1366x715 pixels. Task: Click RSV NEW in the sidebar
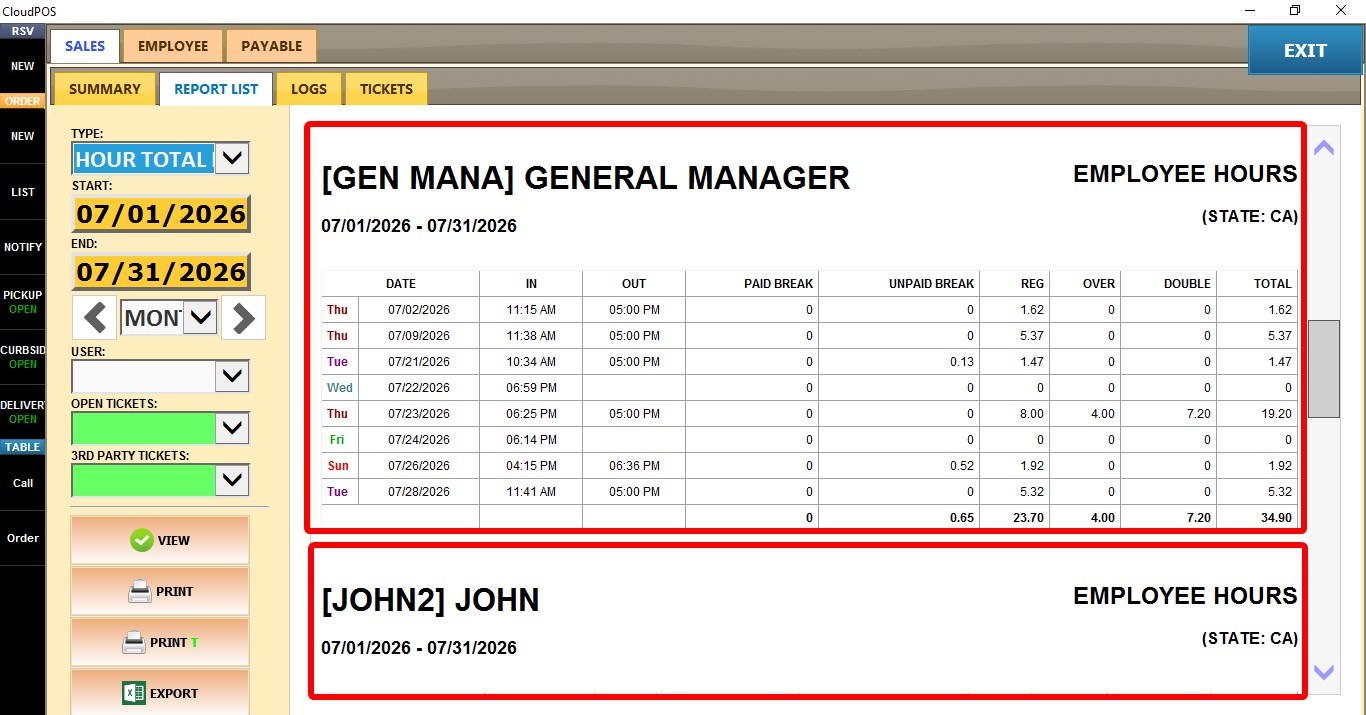pos(22,66)
